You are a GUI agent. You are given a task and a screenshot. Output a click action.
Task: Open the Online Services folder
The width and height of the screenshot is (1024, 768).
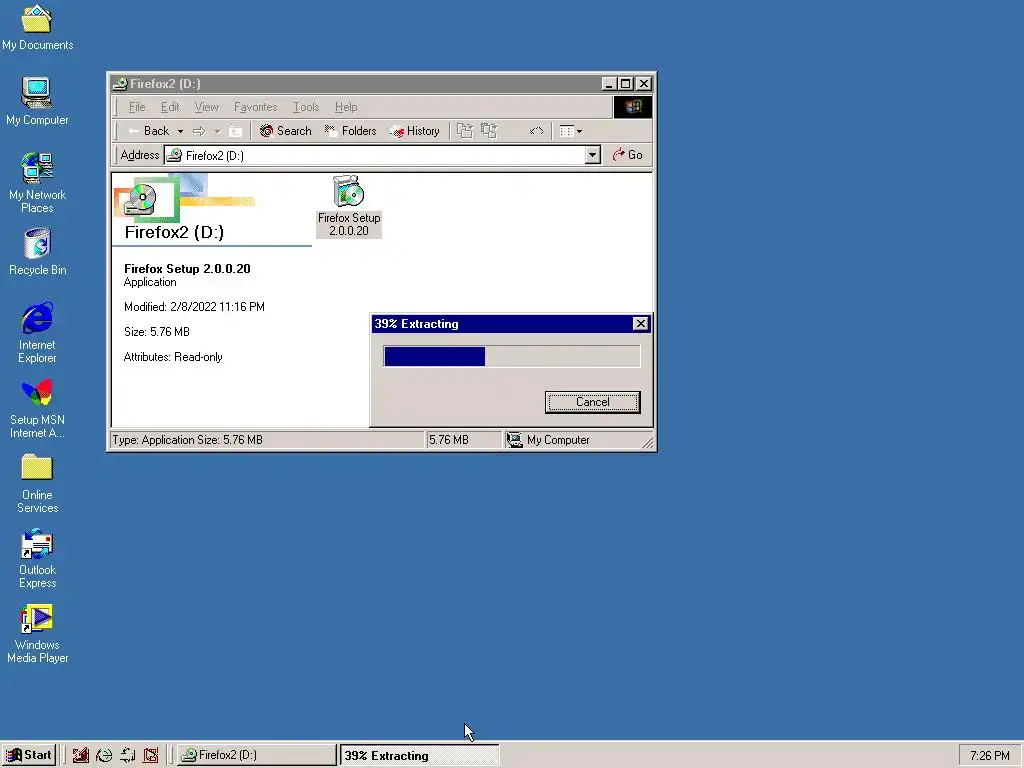(x=37, y=483)
